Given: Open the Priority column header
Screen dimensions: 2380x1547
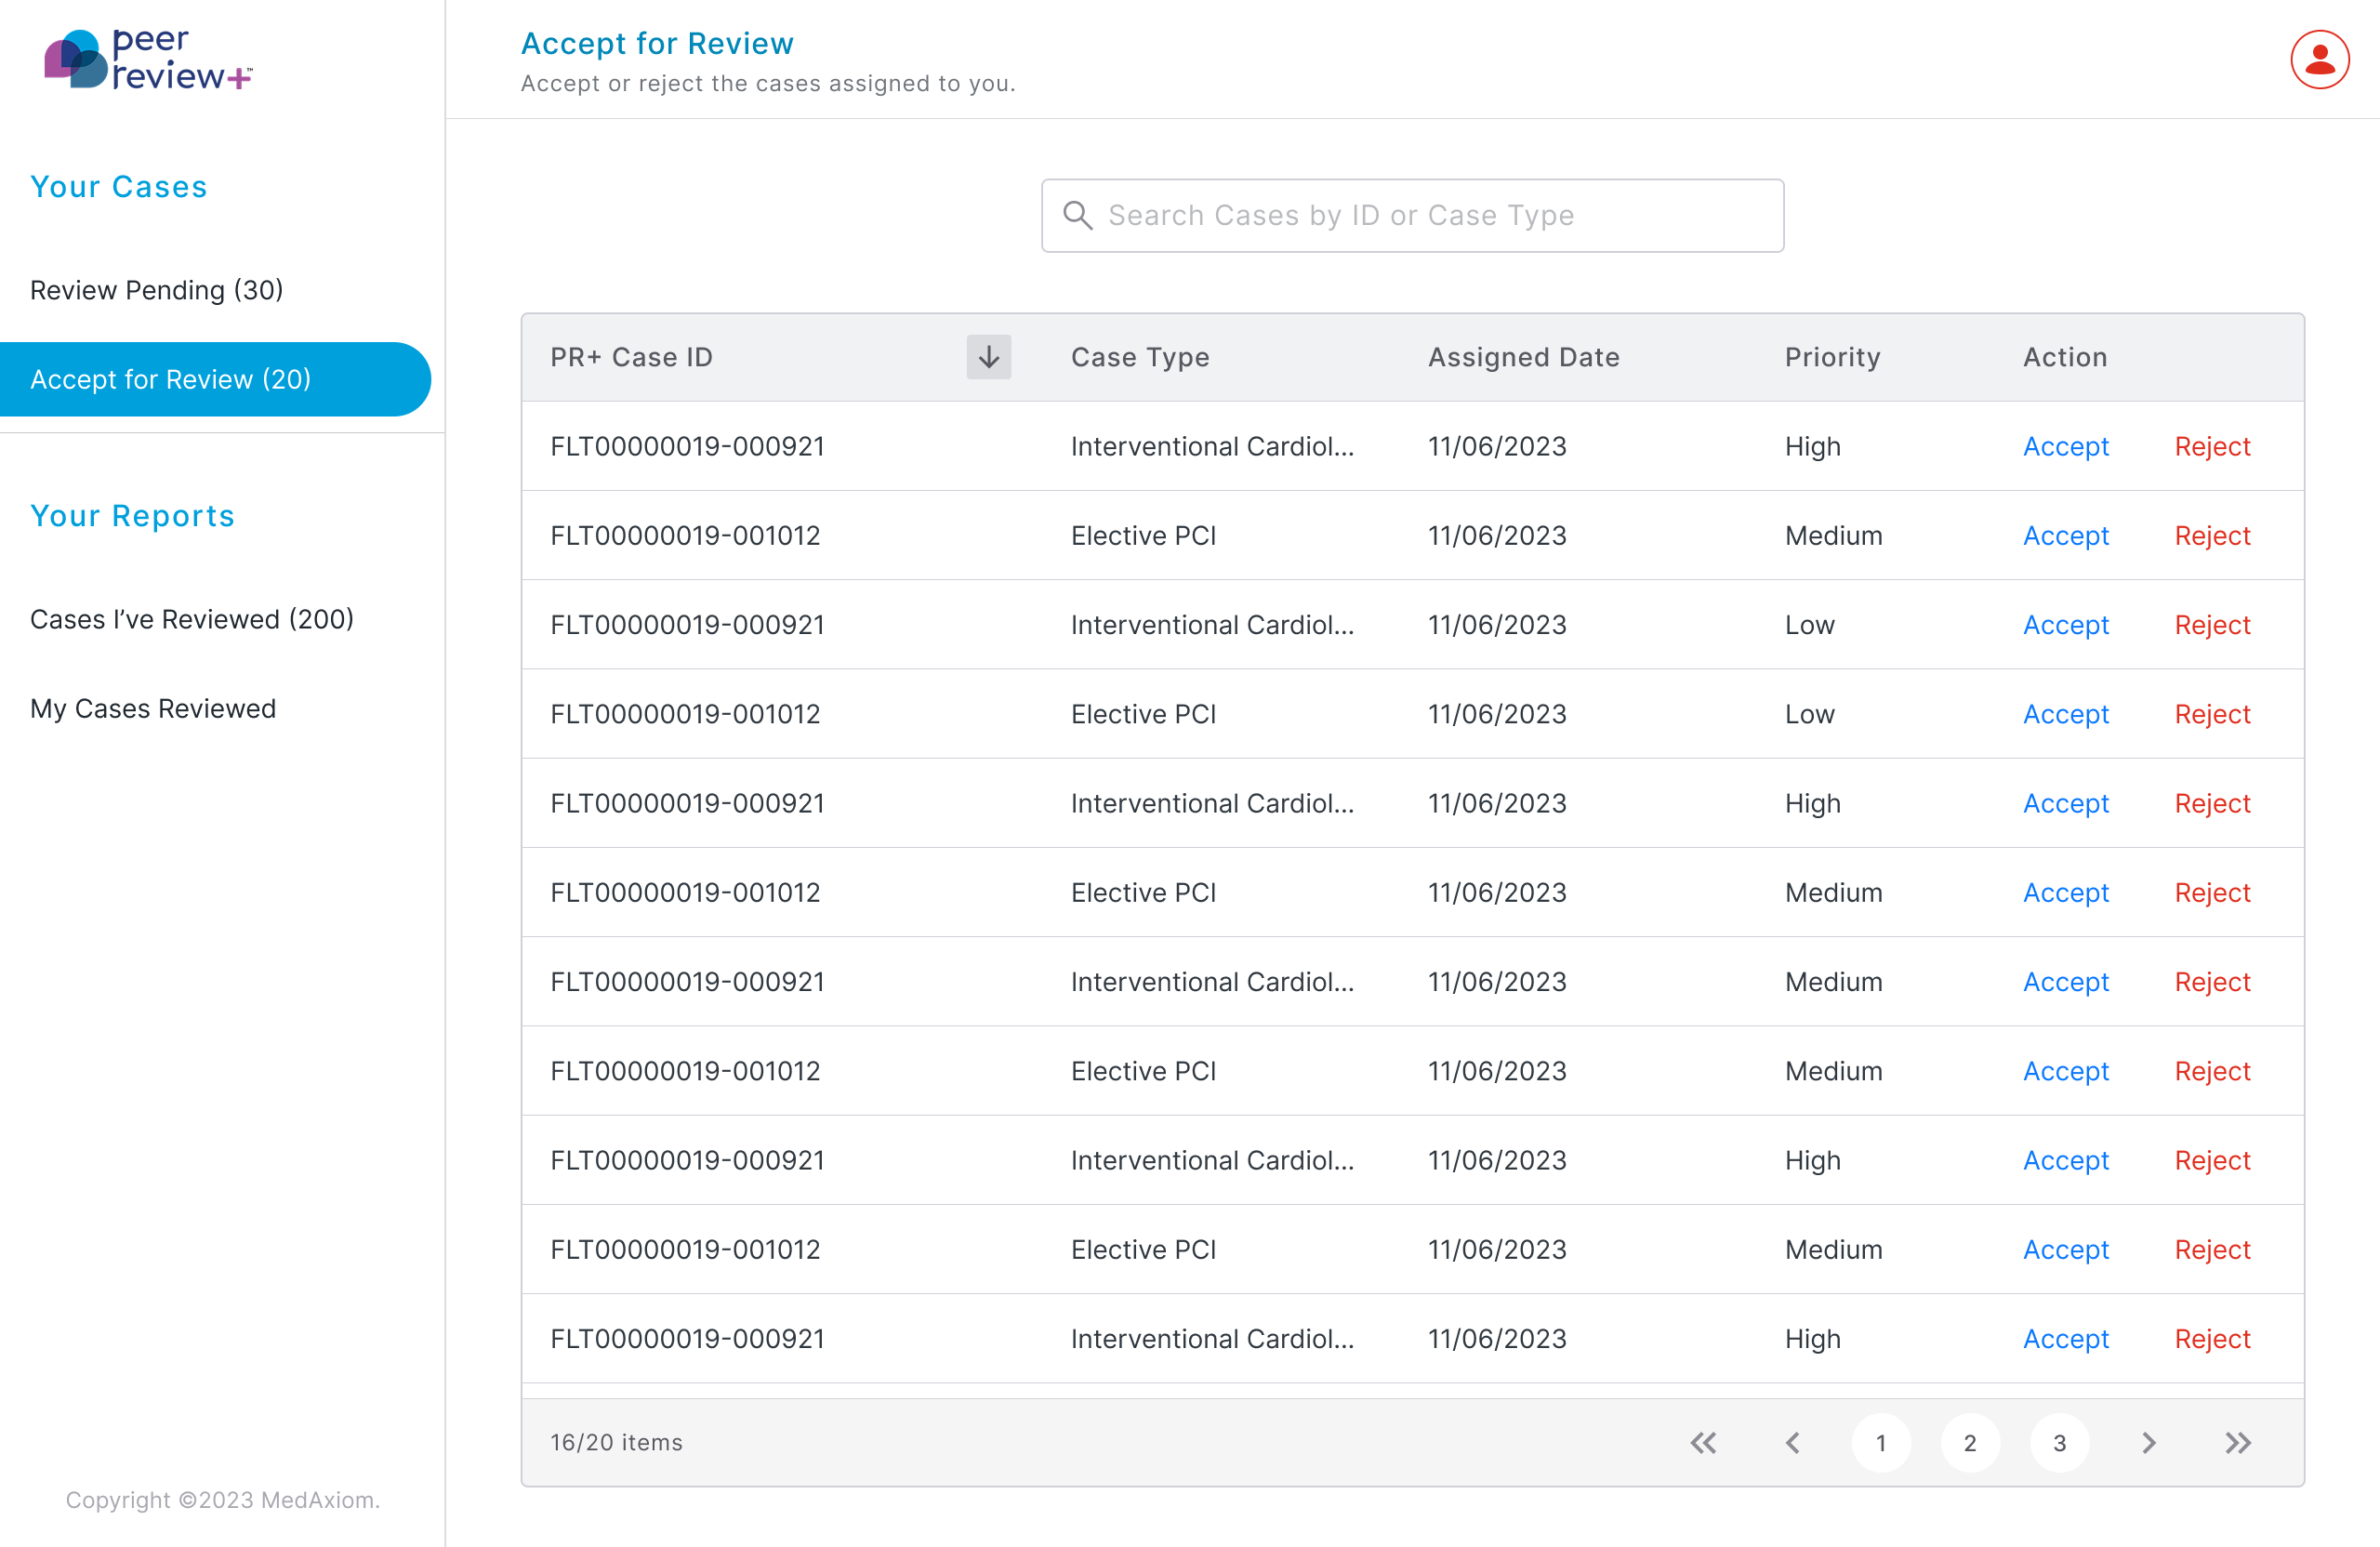Looking at the screenshot, I should pos(1832,357).
